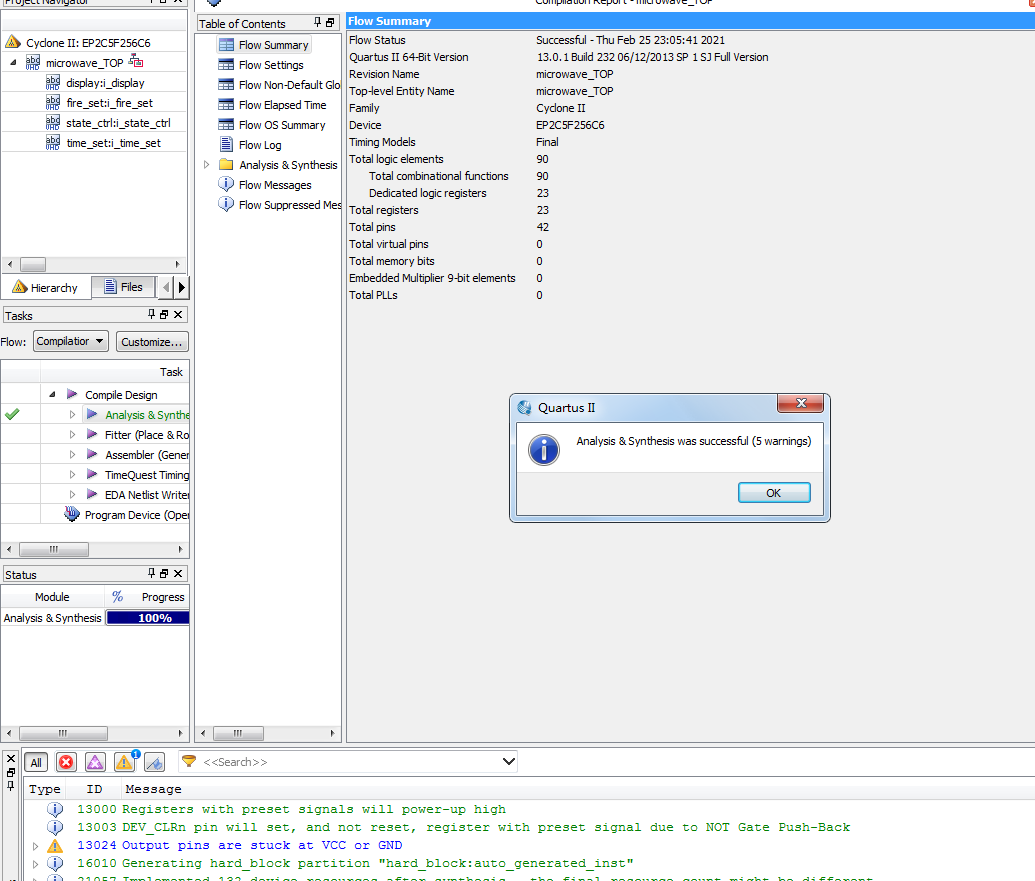This screenshot has height=881, width=1035.
Task: Pin the Tasks panel
Action: coord(152,315)
